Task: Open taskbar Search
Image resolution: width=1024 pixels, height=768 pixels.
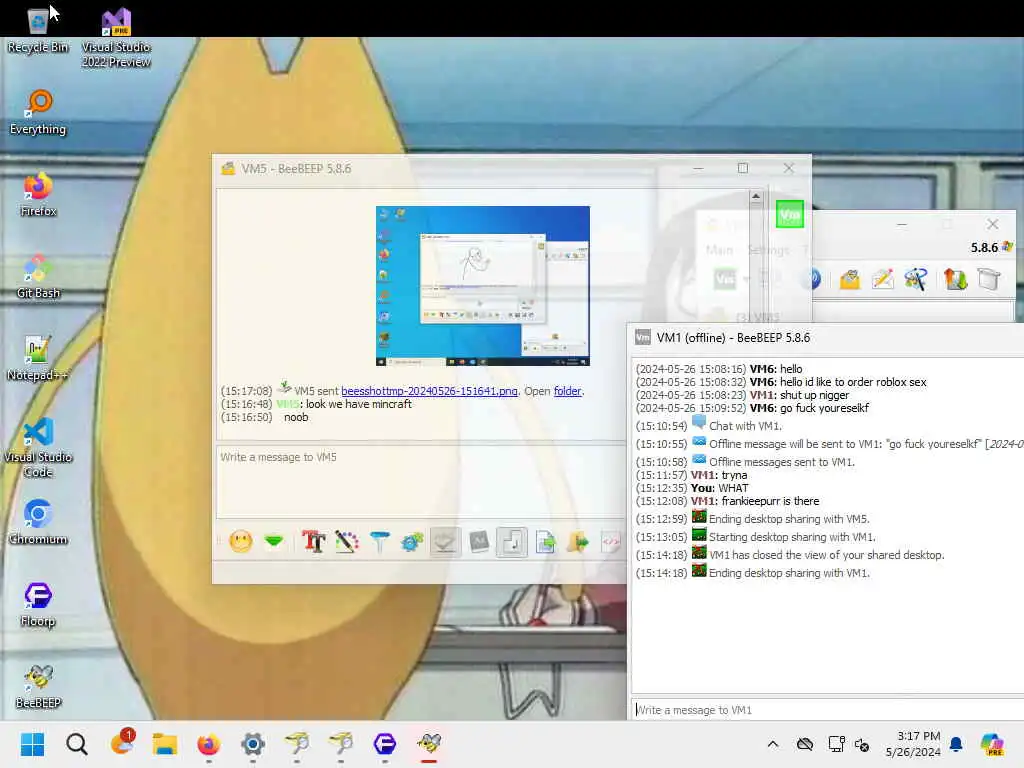Action: pyautogui.click(x=76, y=744)
